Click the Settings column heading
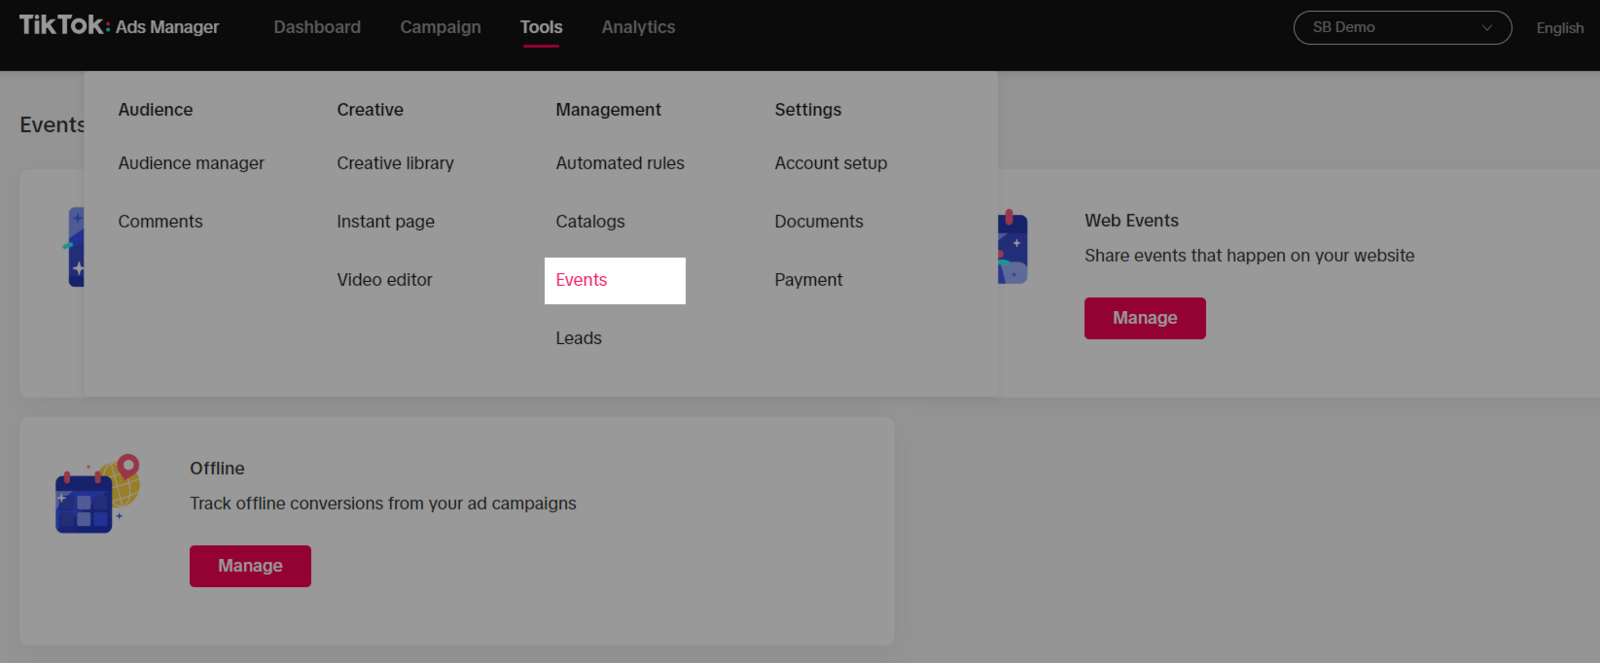This screenshot has height=663, width=1600. 807,110
